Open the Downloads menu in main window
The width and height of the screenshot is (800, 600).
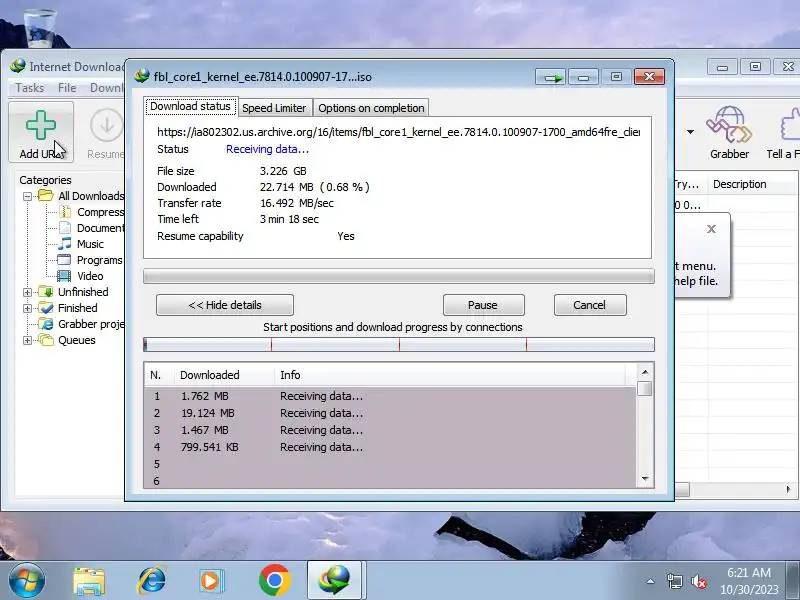(107, 88)
